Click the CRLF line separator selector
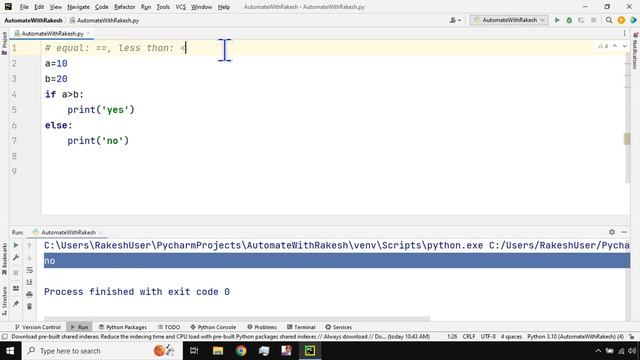 [469, 337]
